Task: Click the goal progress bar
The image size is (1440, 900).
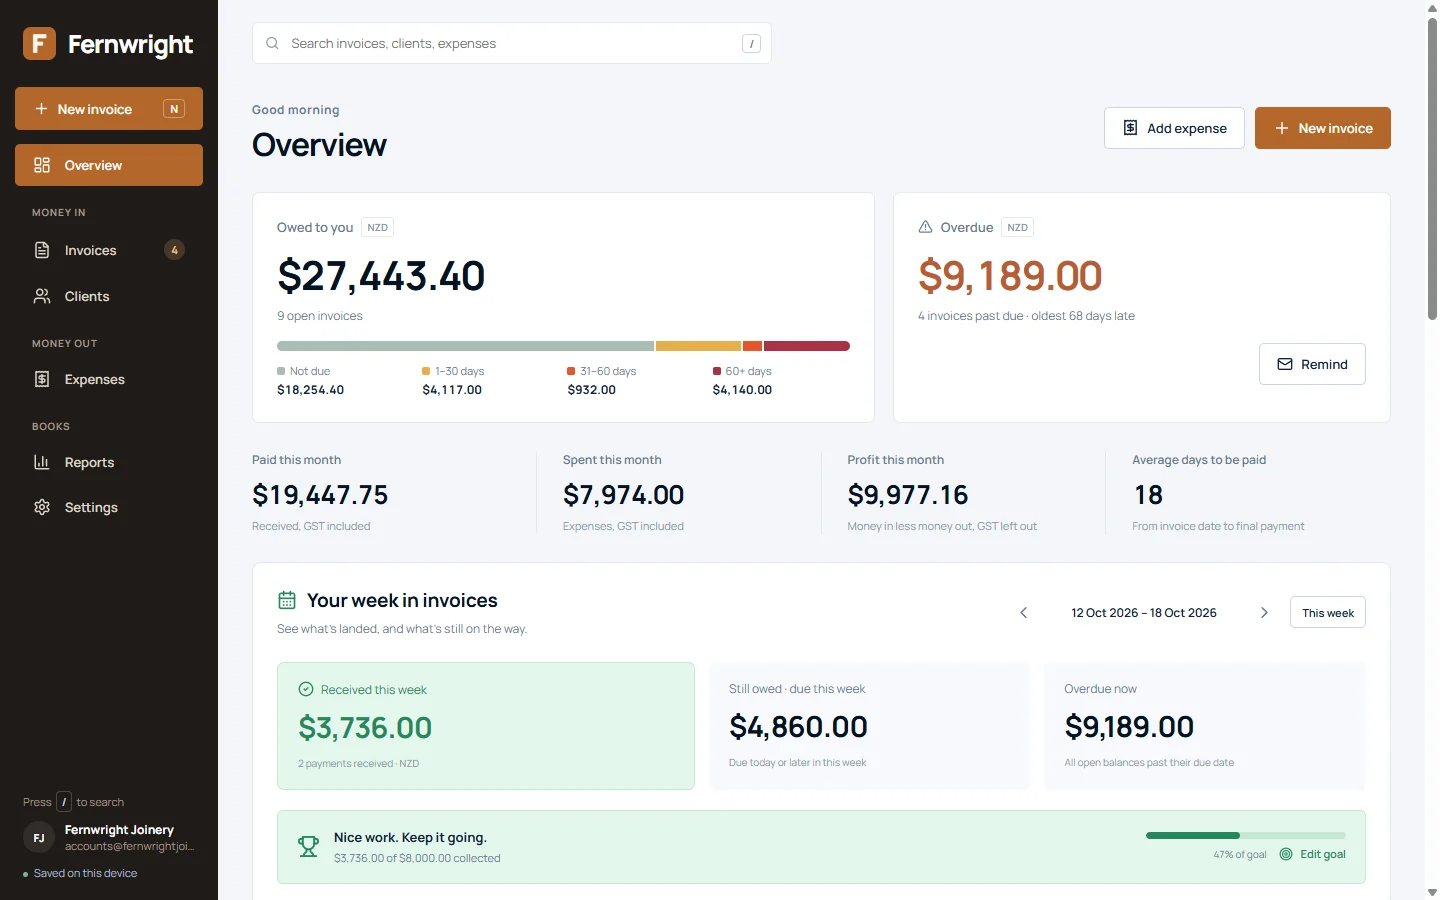Action: pos(1246,835)
